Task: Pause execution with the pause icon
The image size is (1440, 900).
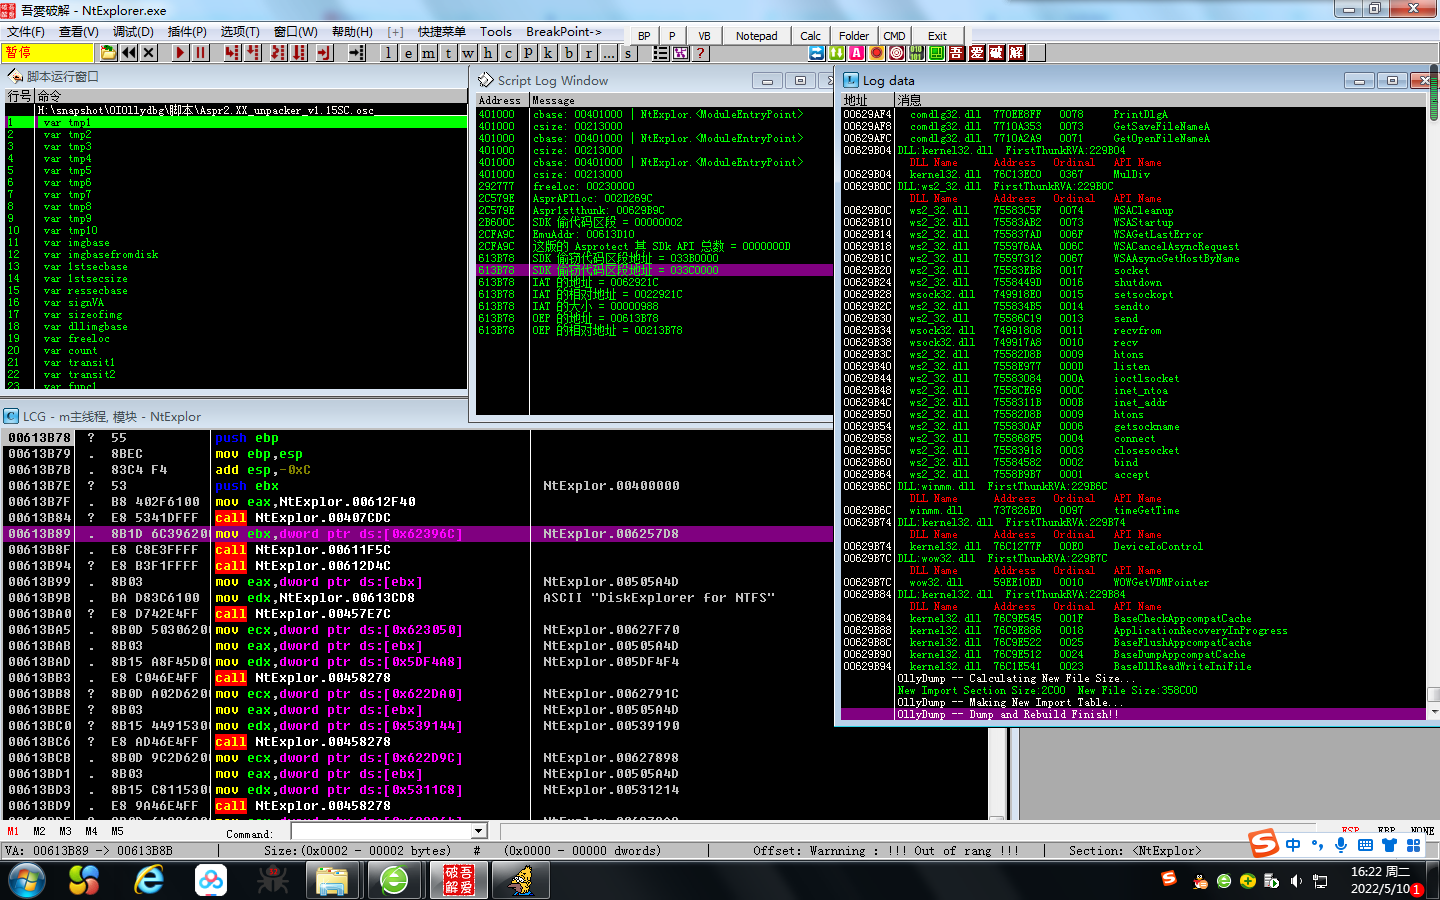Action: pos(200,53)
